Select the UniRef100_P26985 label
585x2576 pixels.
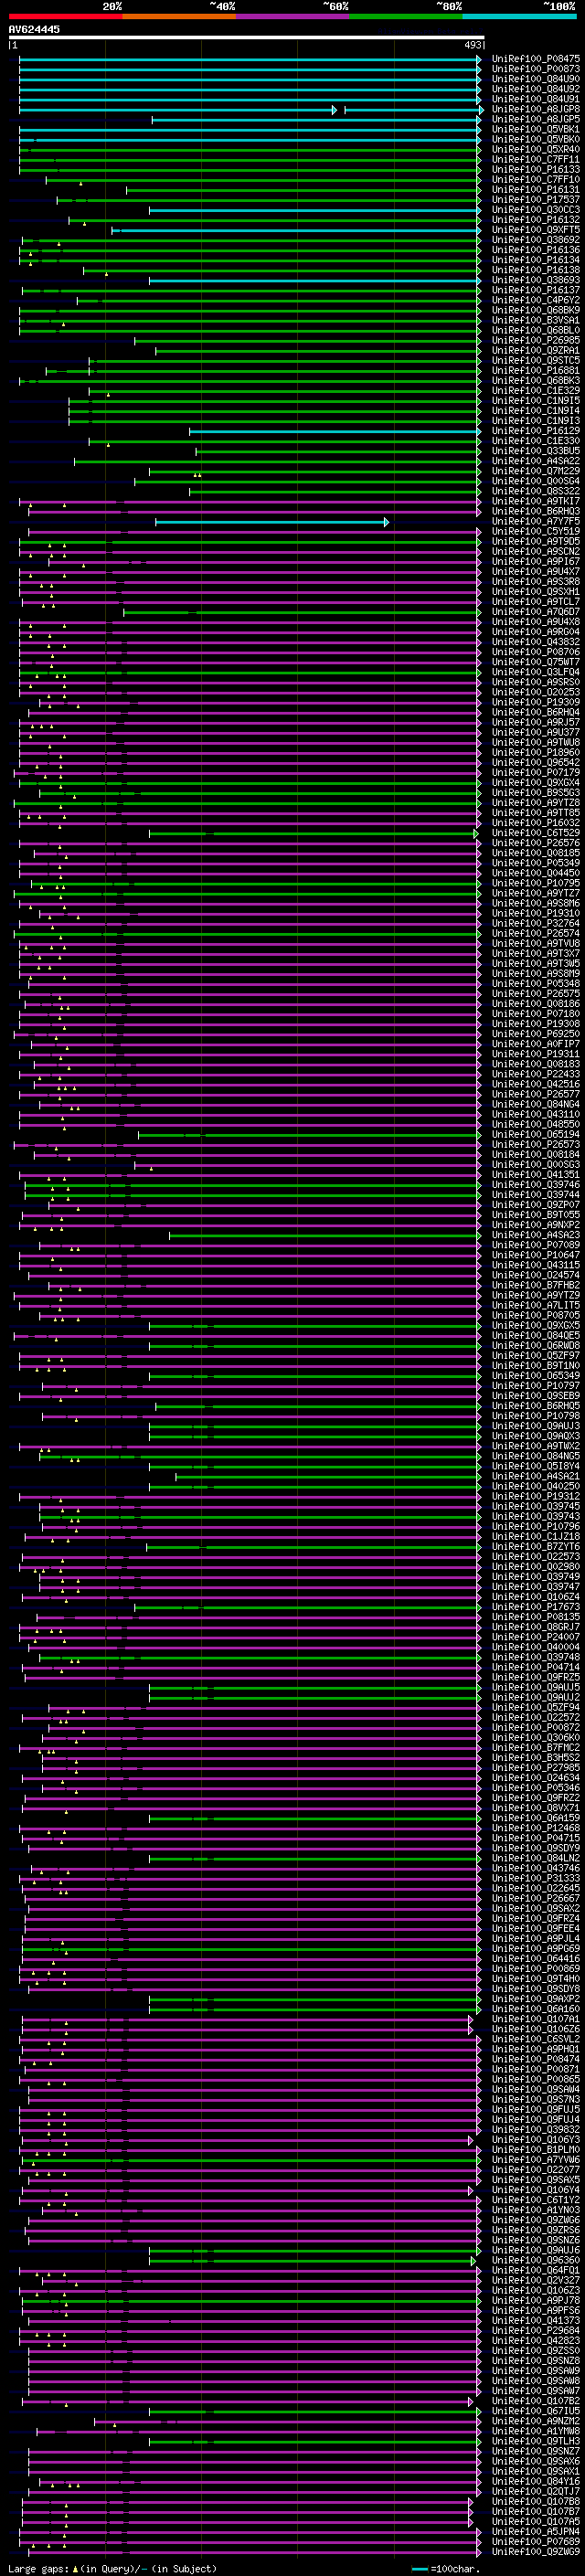click(536, 340)
